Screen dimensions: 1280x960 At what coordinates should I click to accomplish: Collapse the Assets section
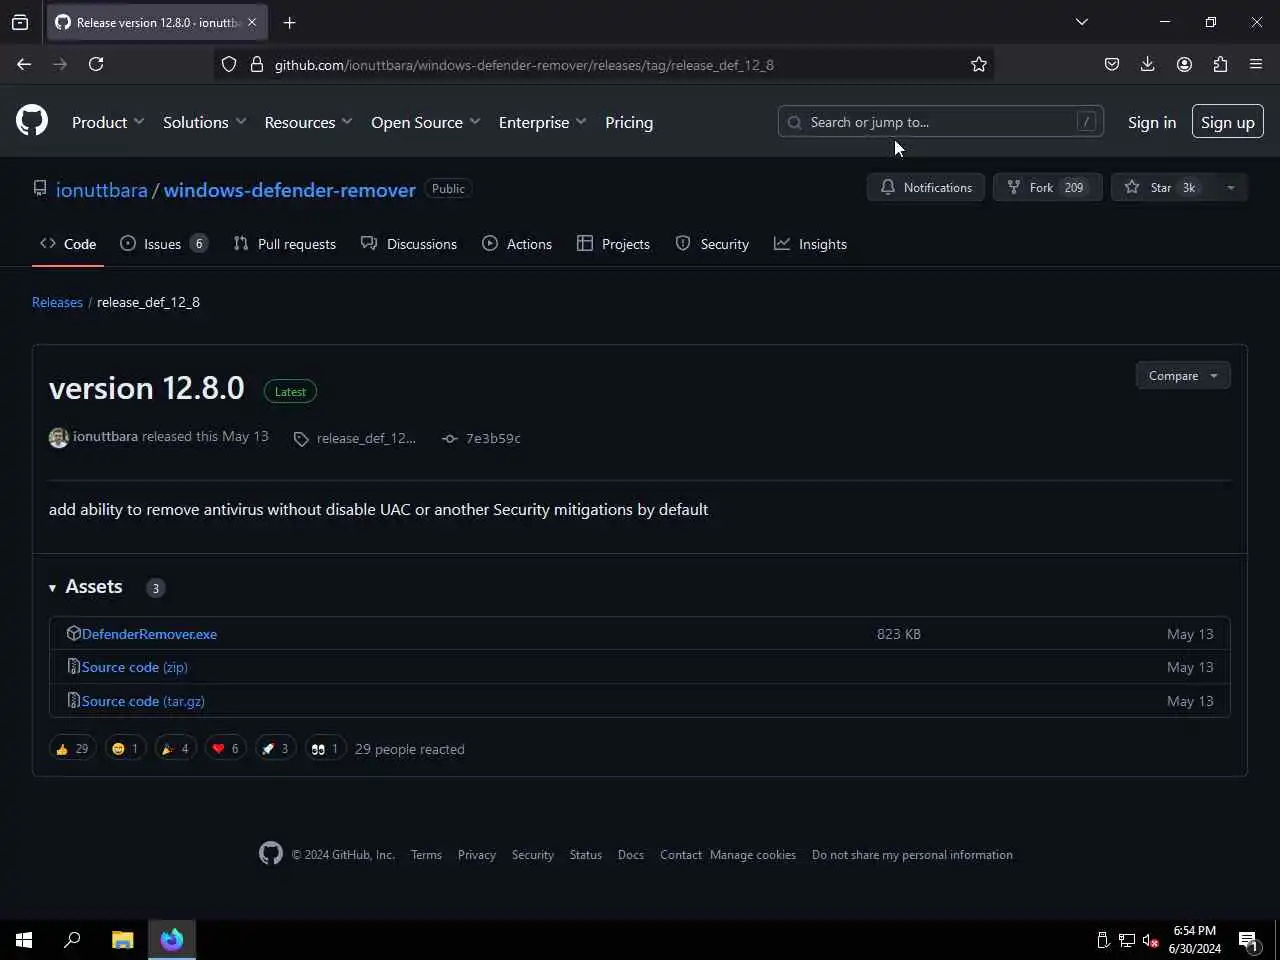pyautogui.click(x=86, y=587)
